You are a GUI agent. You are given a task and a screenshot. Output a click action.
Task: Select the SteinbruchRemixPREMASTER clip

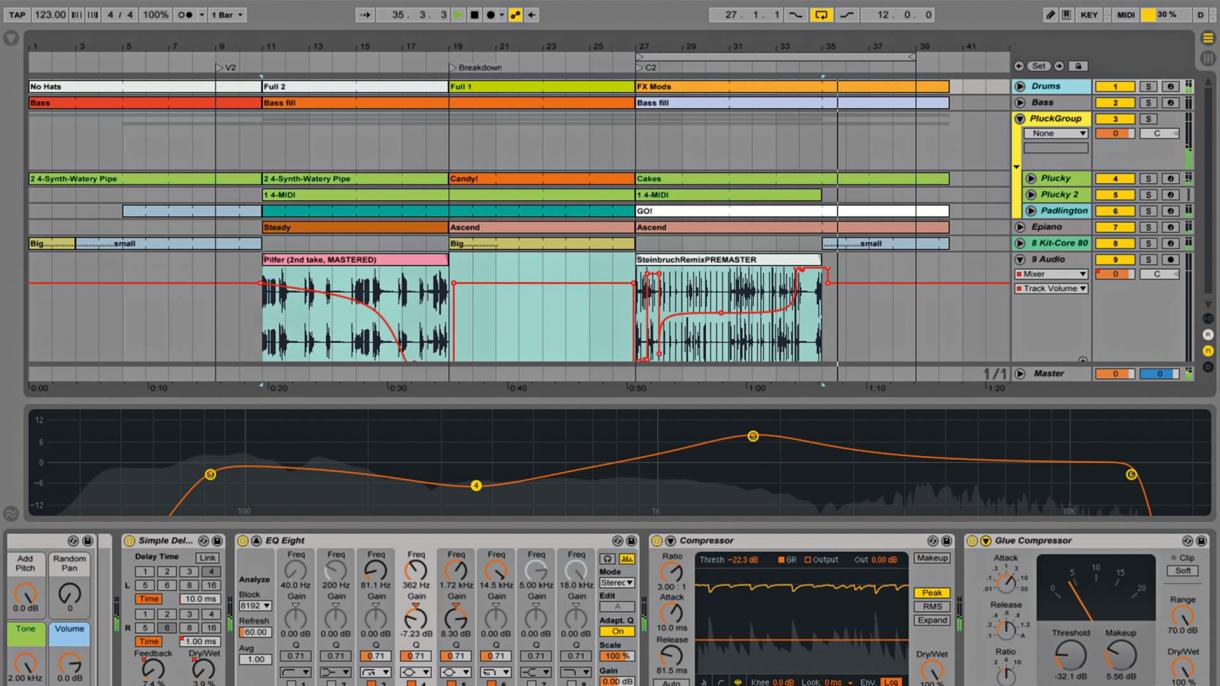point(728,260)
